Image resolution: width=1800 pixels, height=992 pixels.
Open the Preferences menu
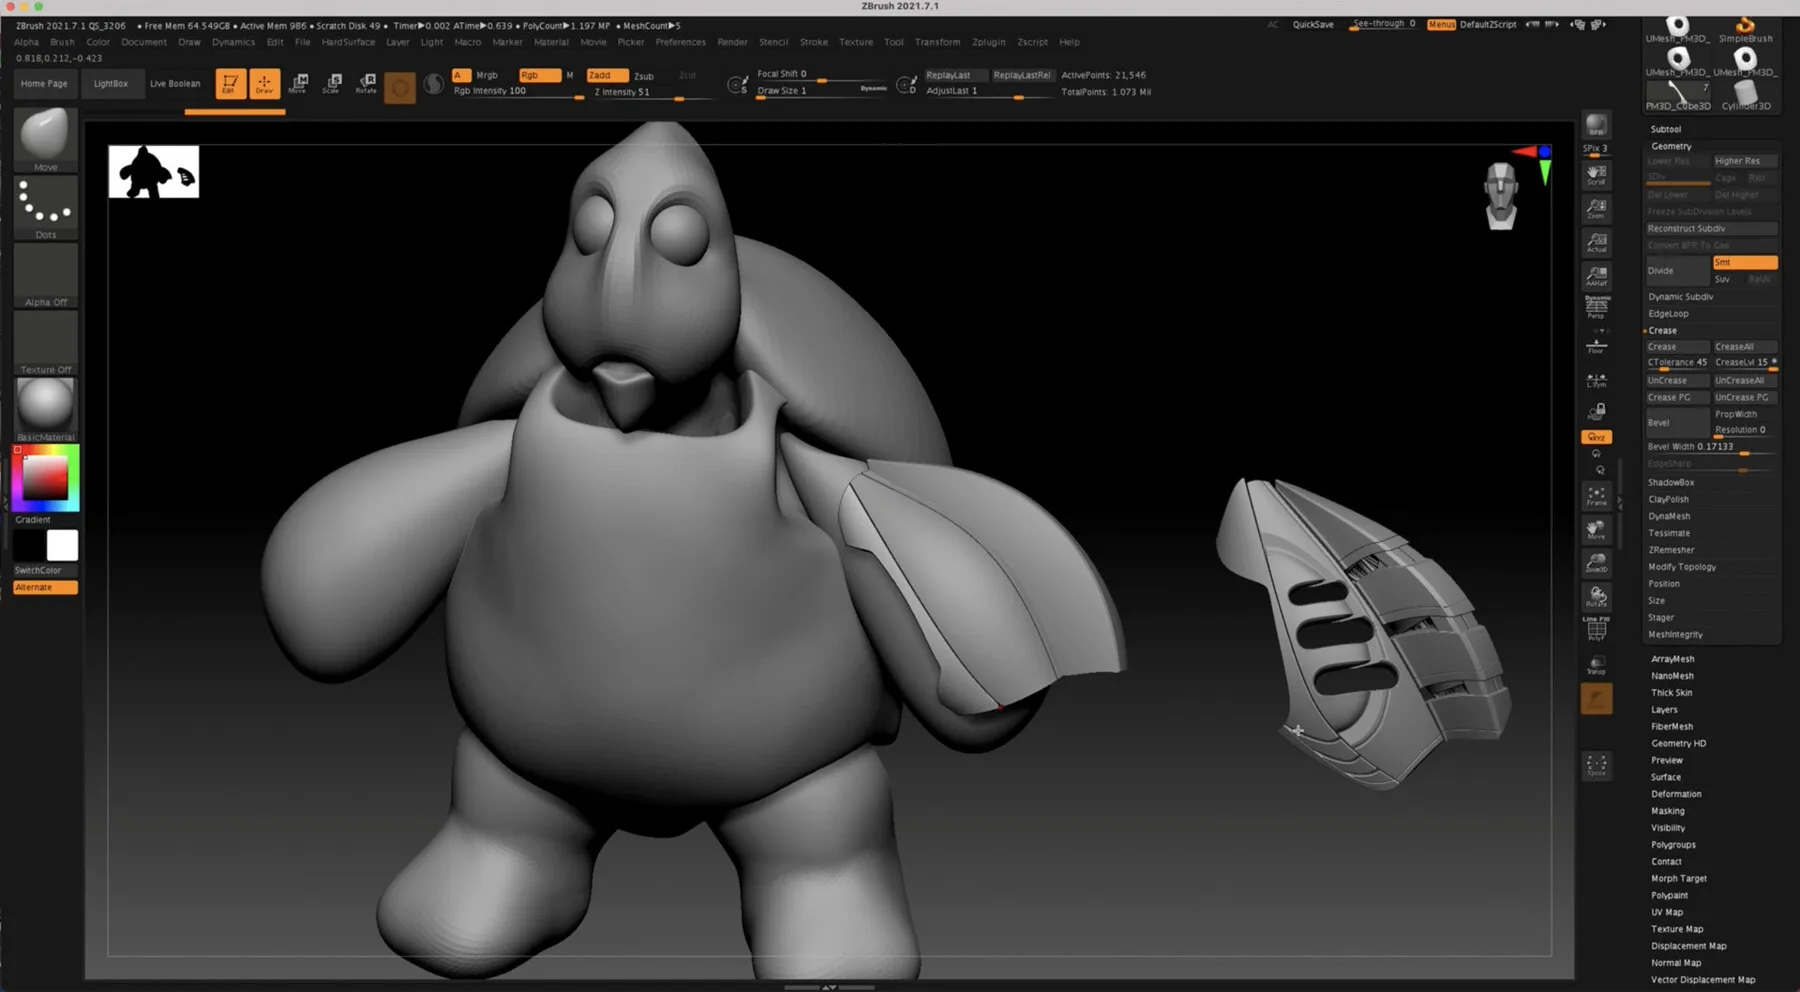click(x=680, y=42)
